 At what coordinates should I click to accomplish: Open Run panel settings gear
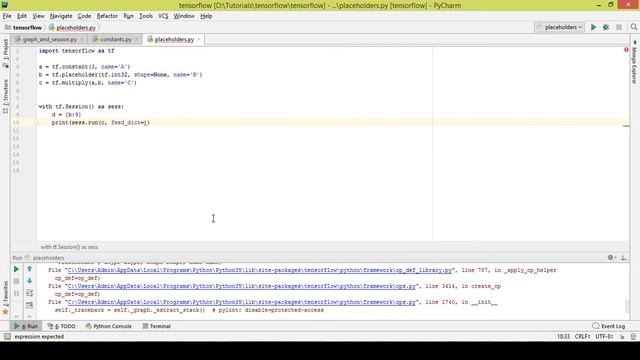[611, 258]
